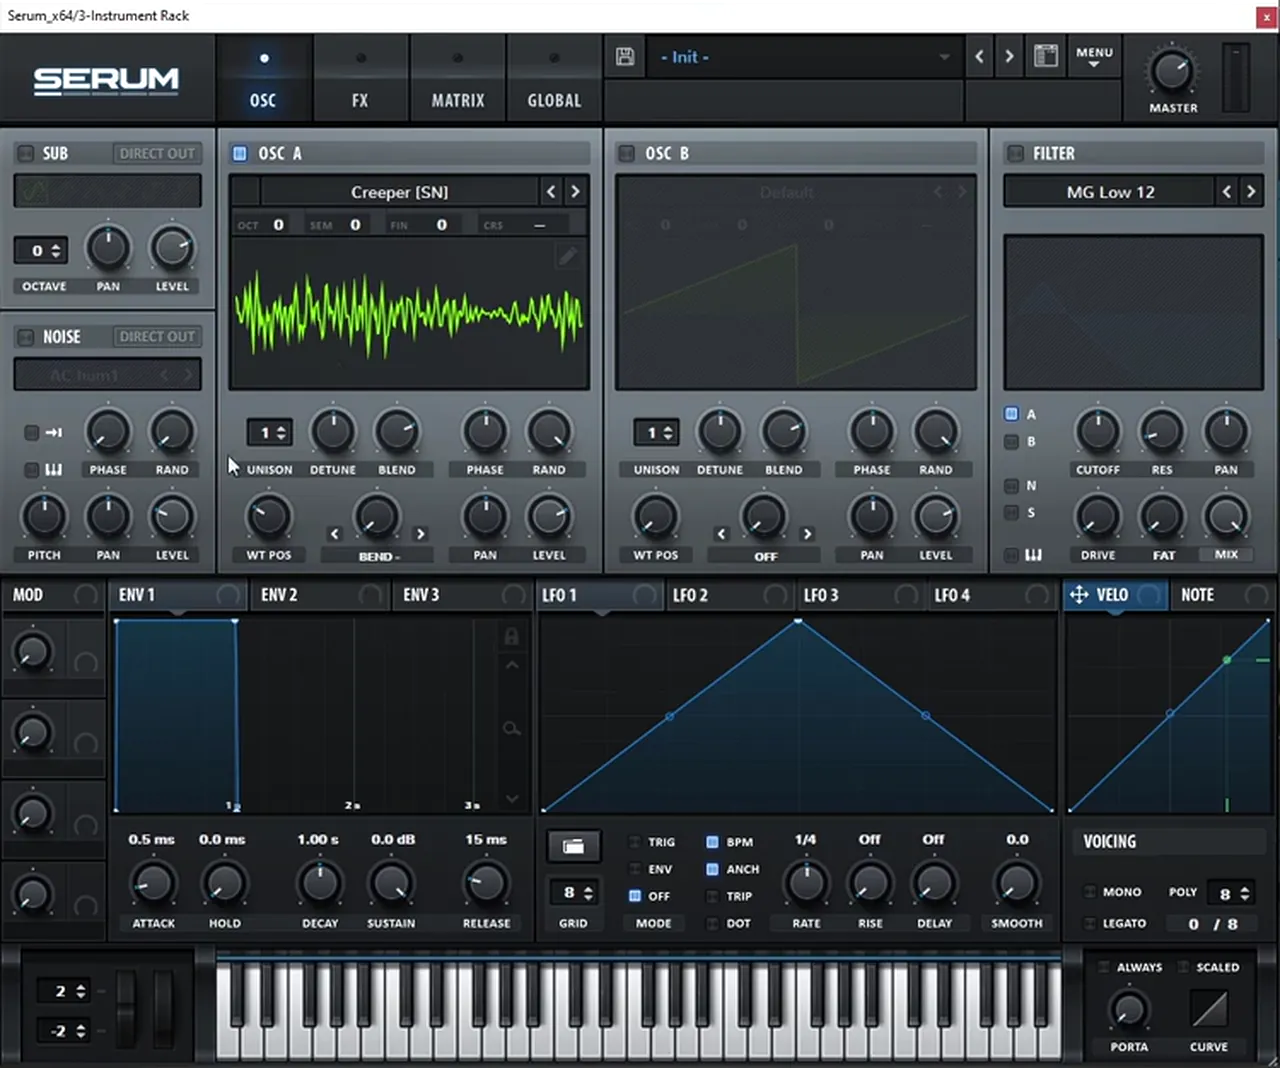The image size is (1280, 1068).
Task: Select next OSC A wavetable arrow
Action: (x=575, y=191)
